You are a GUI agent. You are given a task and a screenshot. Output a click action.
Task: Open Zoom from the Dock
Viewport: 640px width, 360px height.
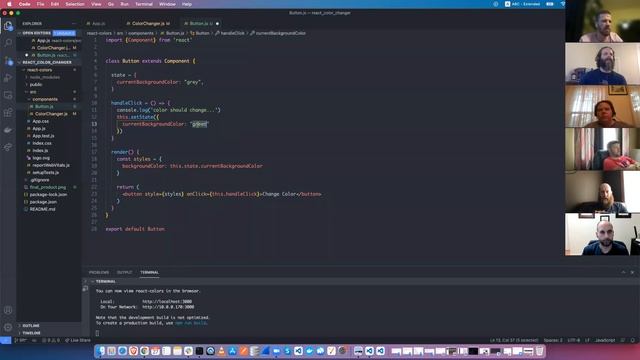coord(276,351)
